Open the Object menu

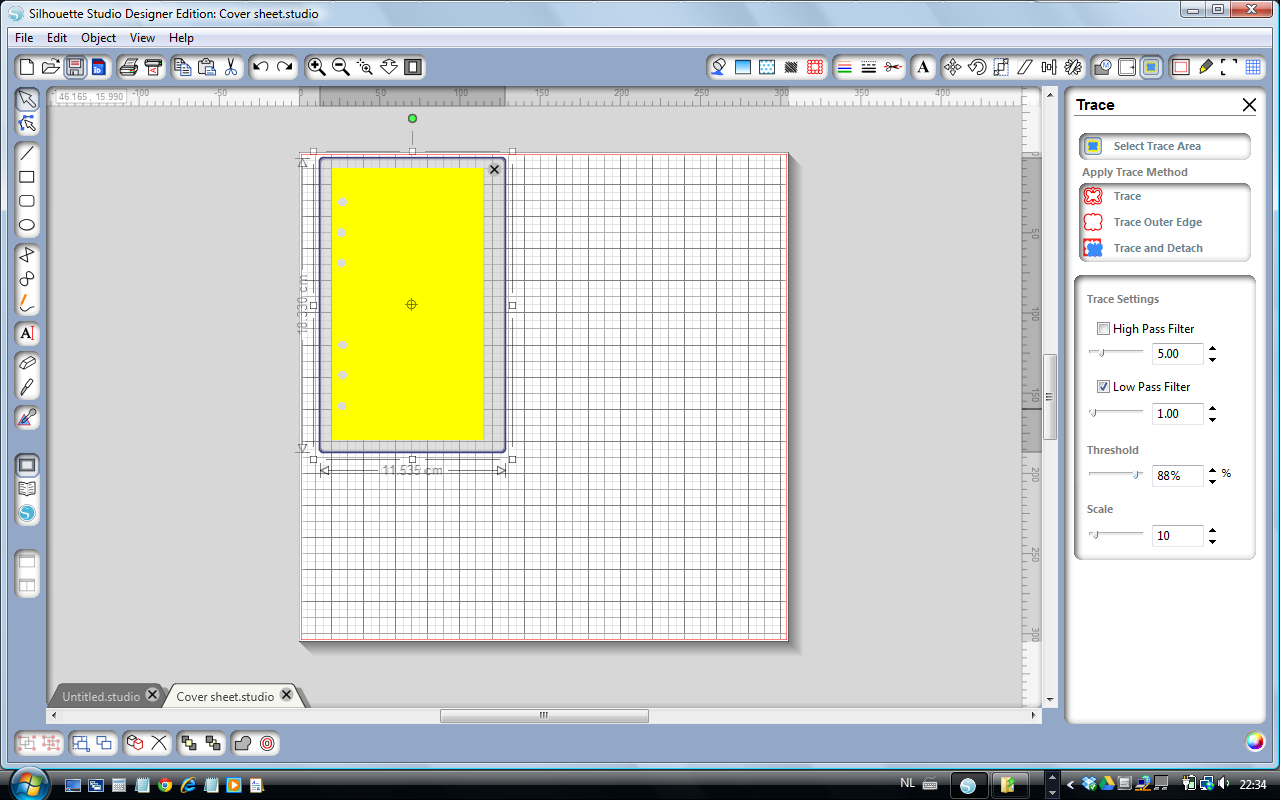pyautogui.click(x=98, y=37)
